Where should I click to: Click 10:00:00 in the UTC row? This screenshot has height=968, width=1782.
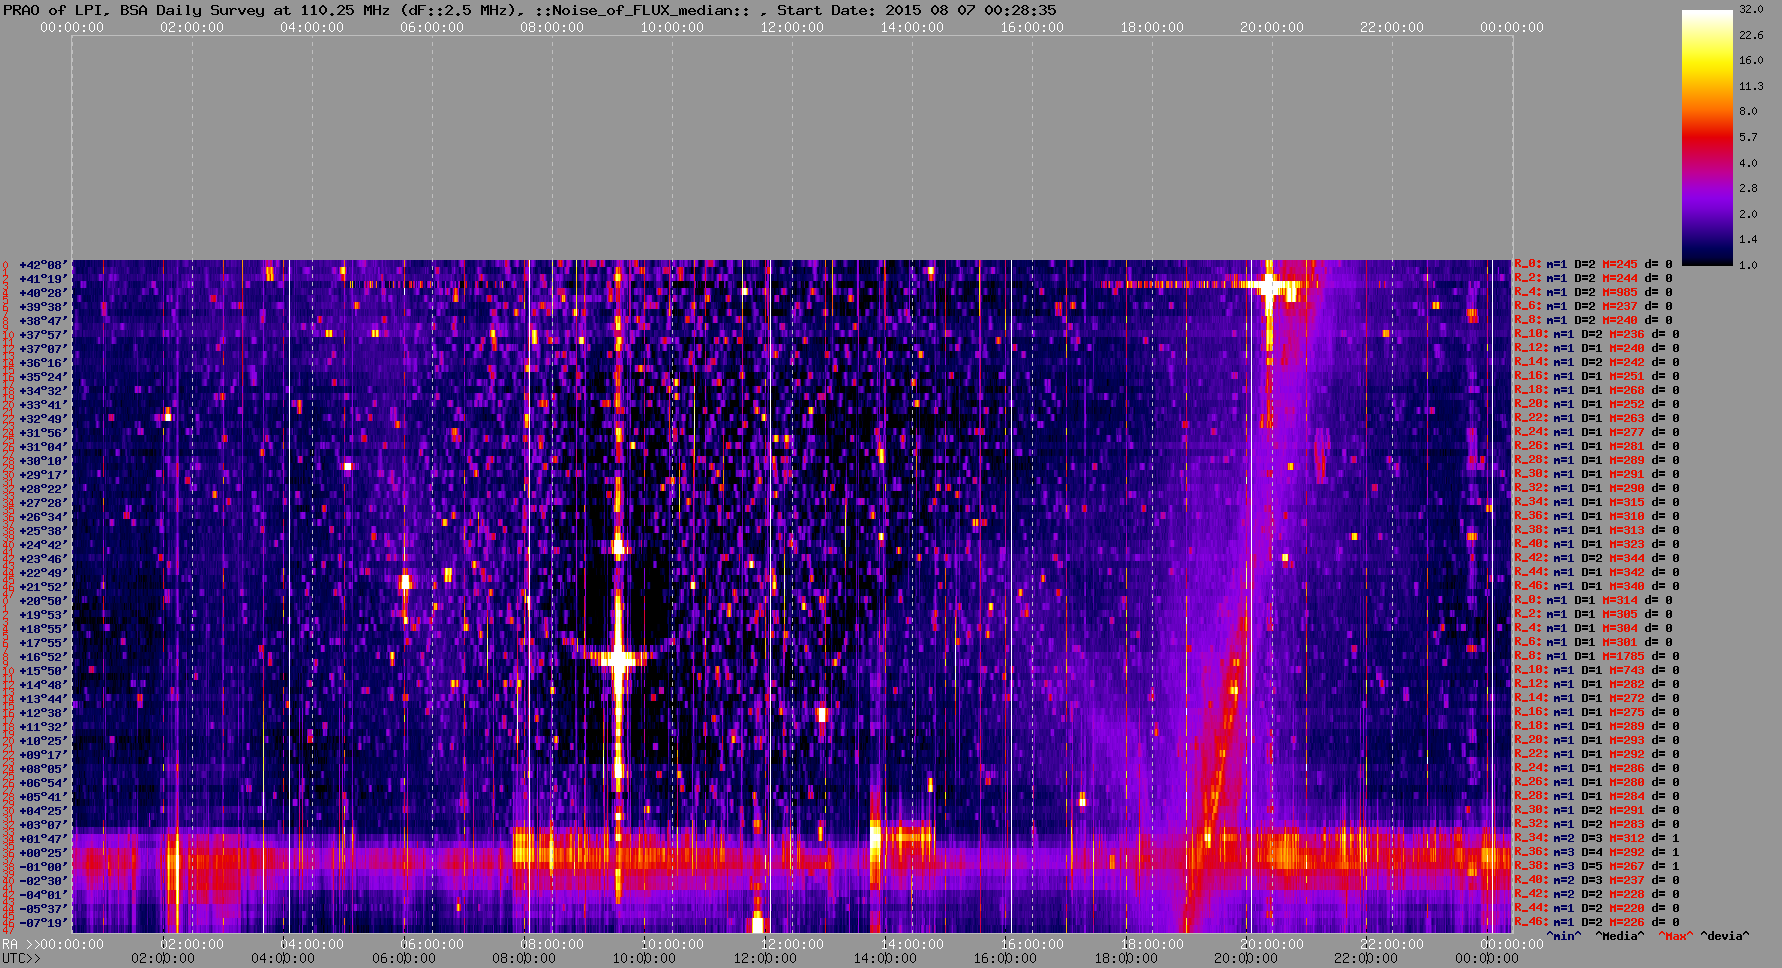click(x=645, y=958)
